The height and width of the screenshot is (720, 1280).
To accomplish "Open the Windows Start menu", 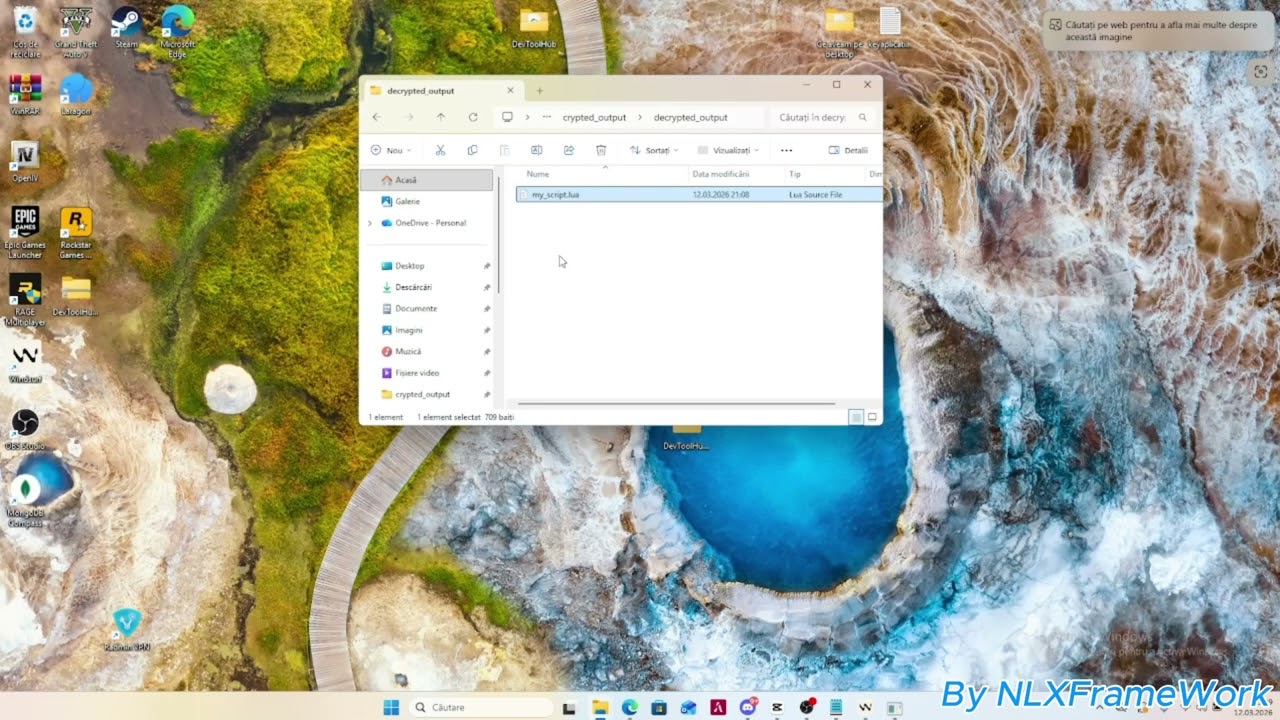I will pos(391,707).
